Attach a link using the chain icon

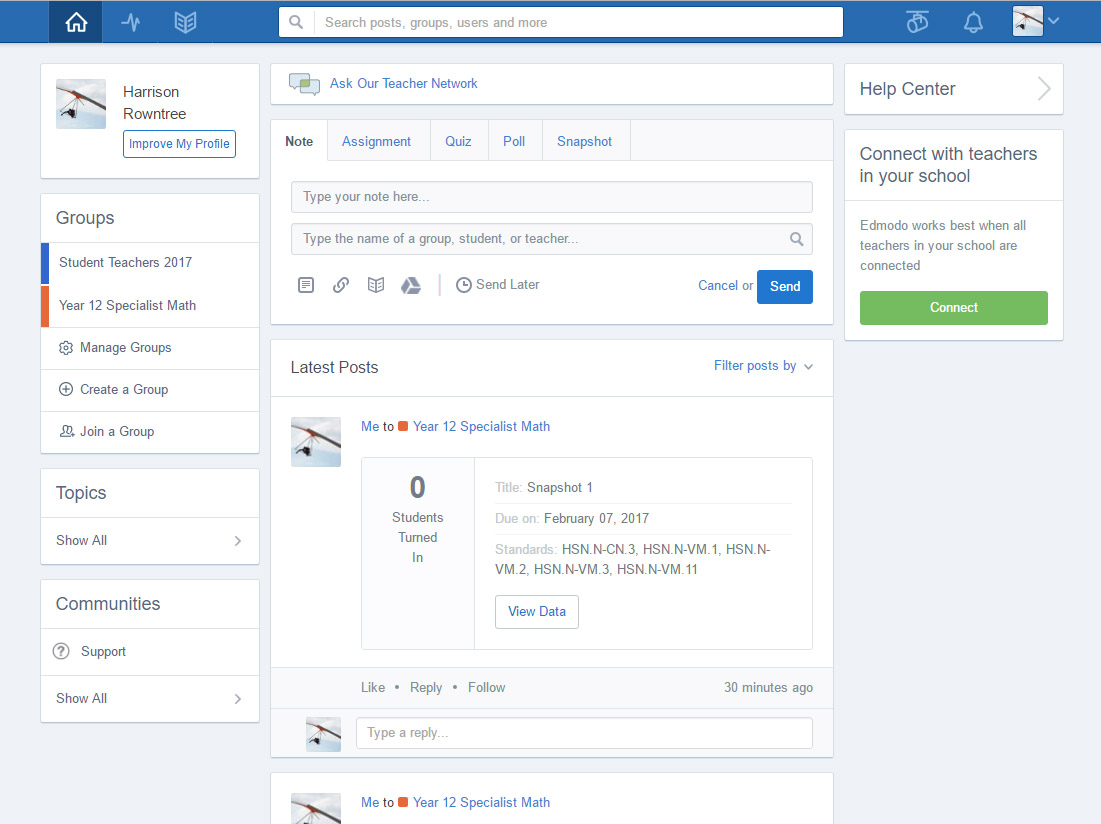pos(341,285)
